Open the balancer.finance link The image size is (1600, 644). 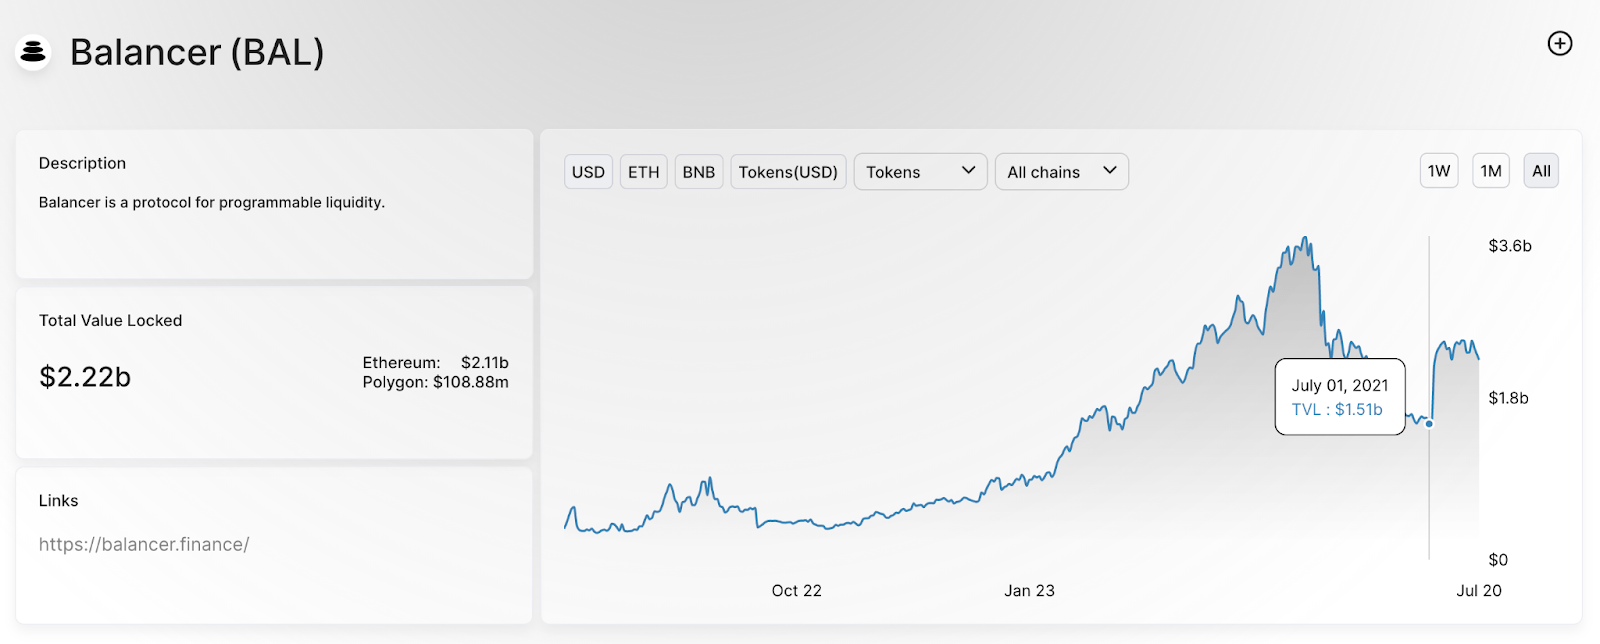tap(144, 544)
